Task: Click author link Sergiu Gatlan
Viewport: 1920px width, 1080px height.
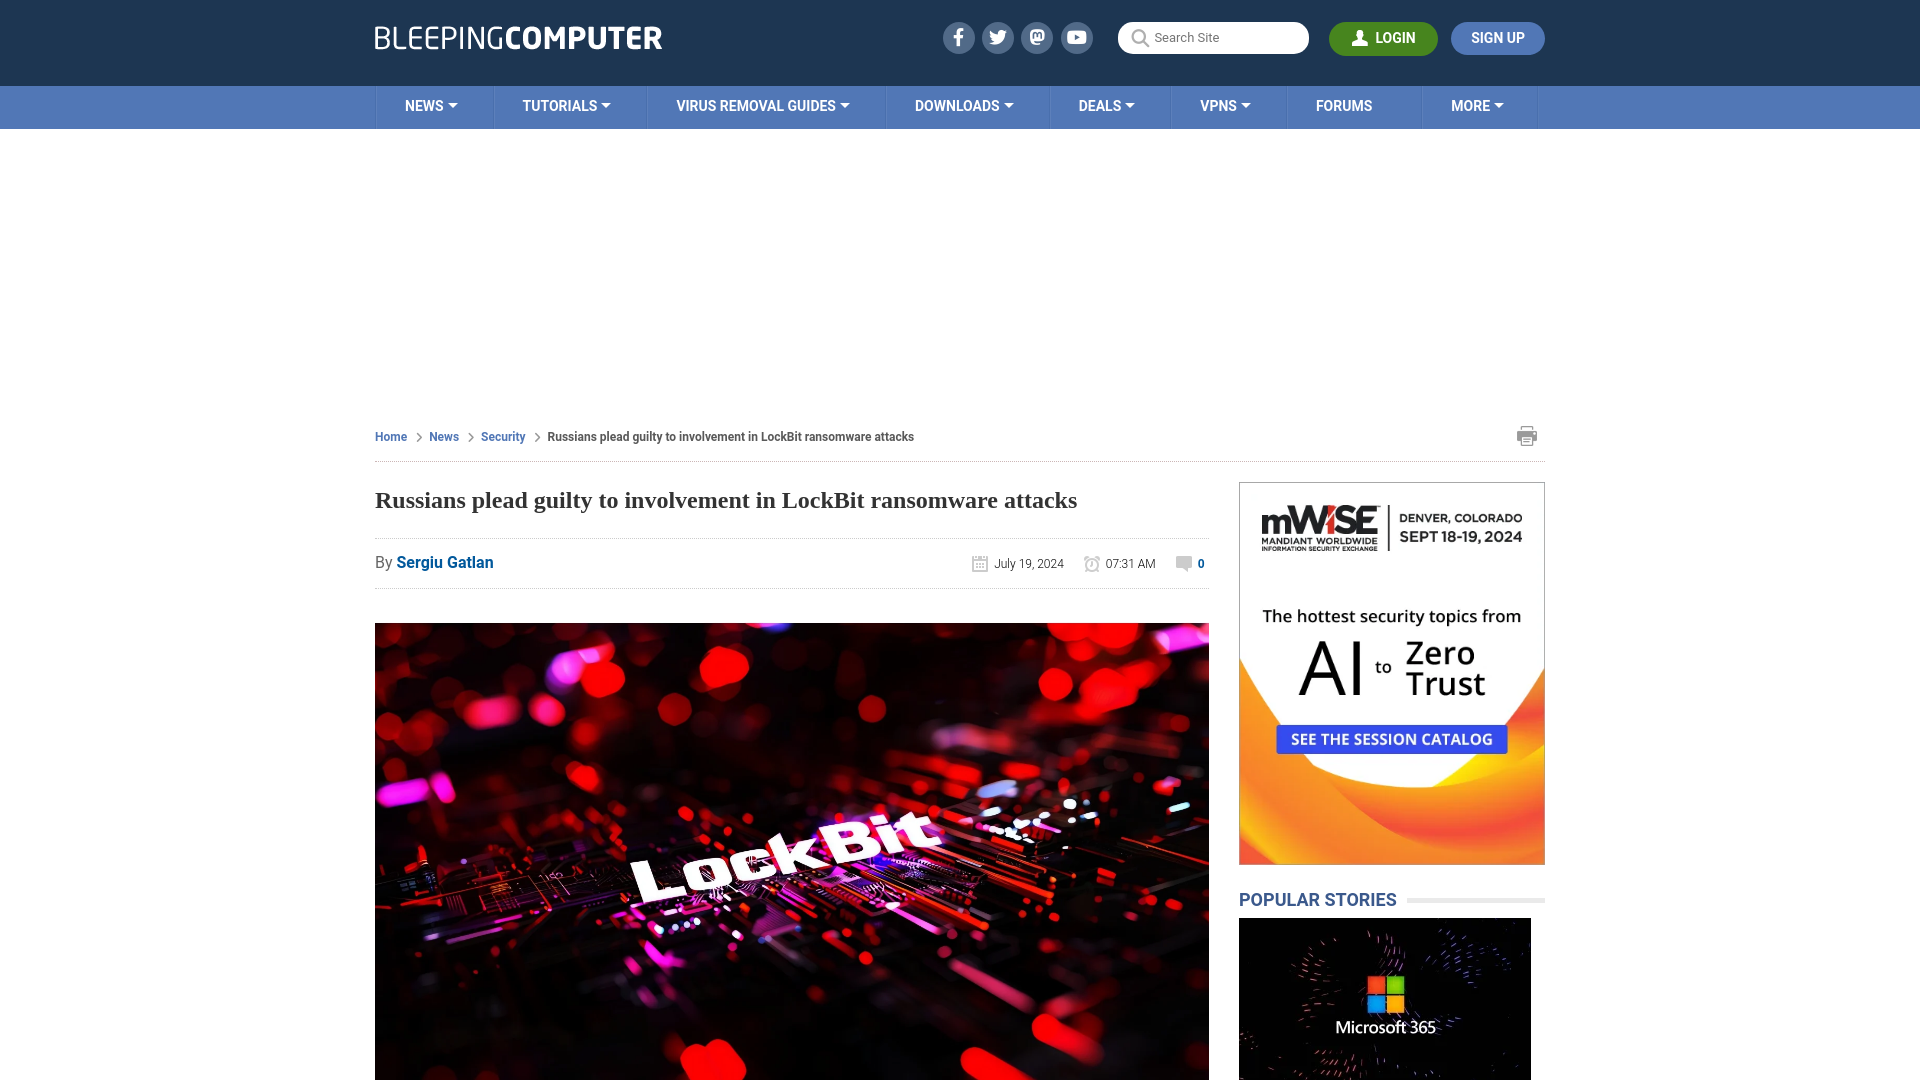Action: click(444, 562)
